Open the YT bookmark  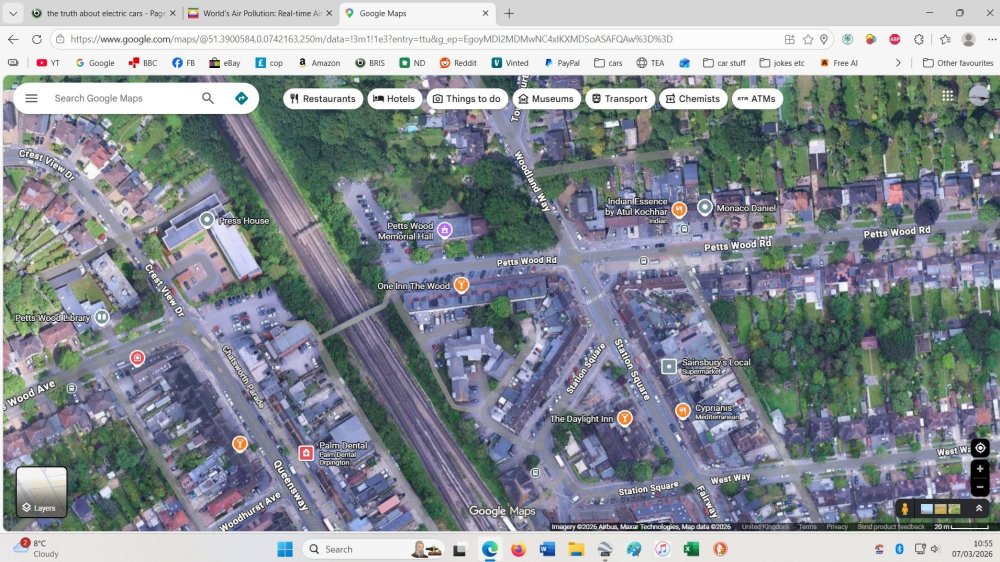(x=48, y=63)
